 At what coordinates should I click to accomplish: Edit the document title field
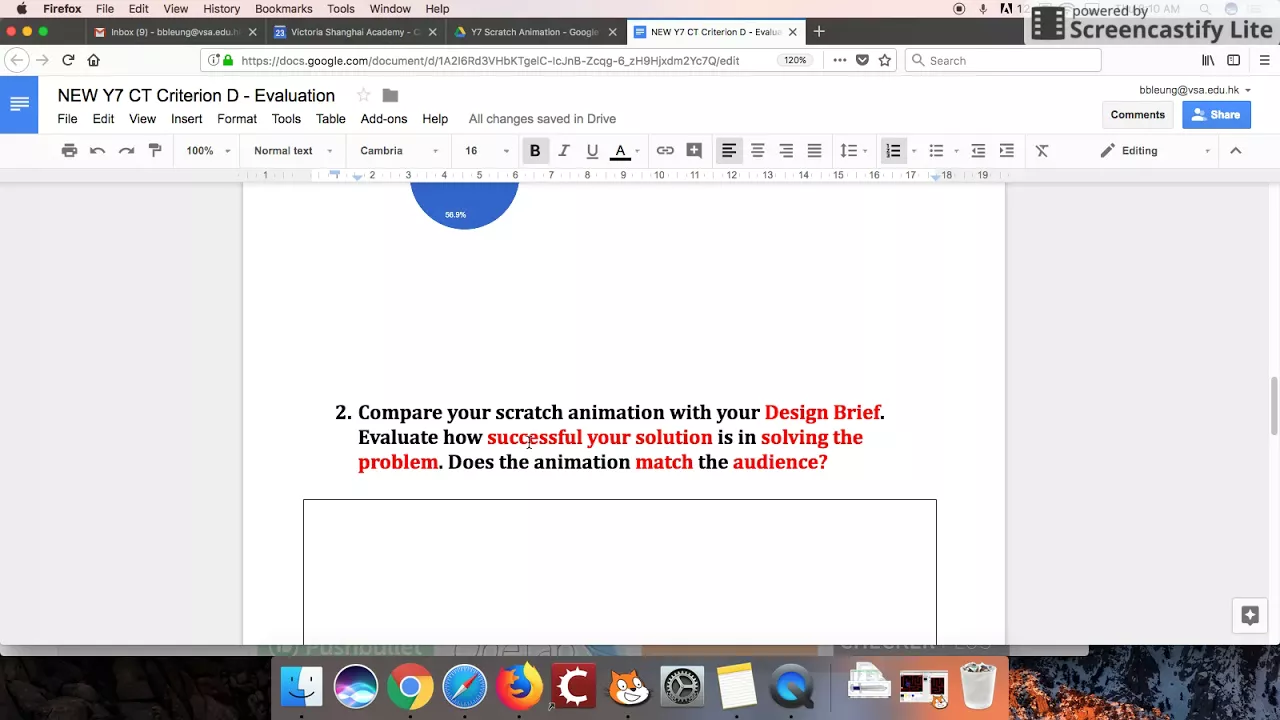tap(196, 96)
